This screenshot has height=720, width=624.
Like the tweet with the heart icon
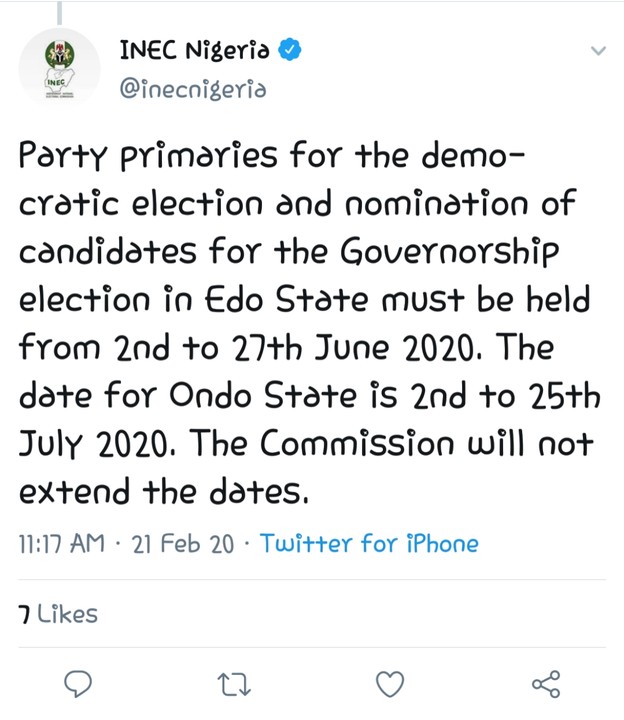click(x=389, y=684)
